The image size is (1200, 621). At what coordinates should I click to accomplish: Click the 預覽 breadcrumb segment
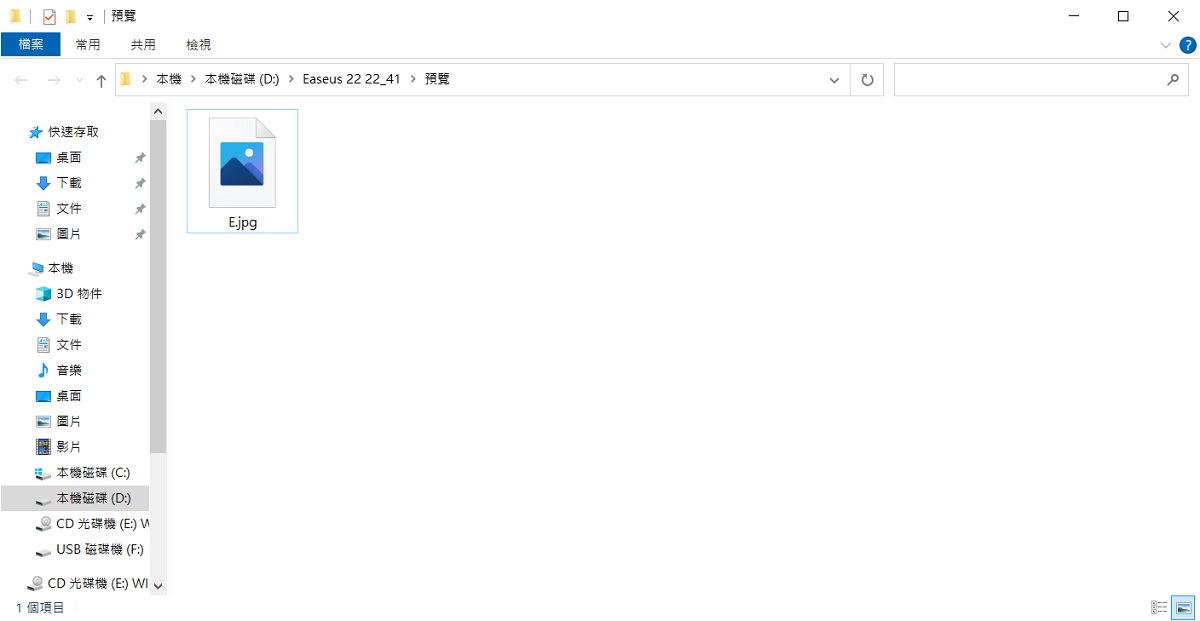coord(437,79)
